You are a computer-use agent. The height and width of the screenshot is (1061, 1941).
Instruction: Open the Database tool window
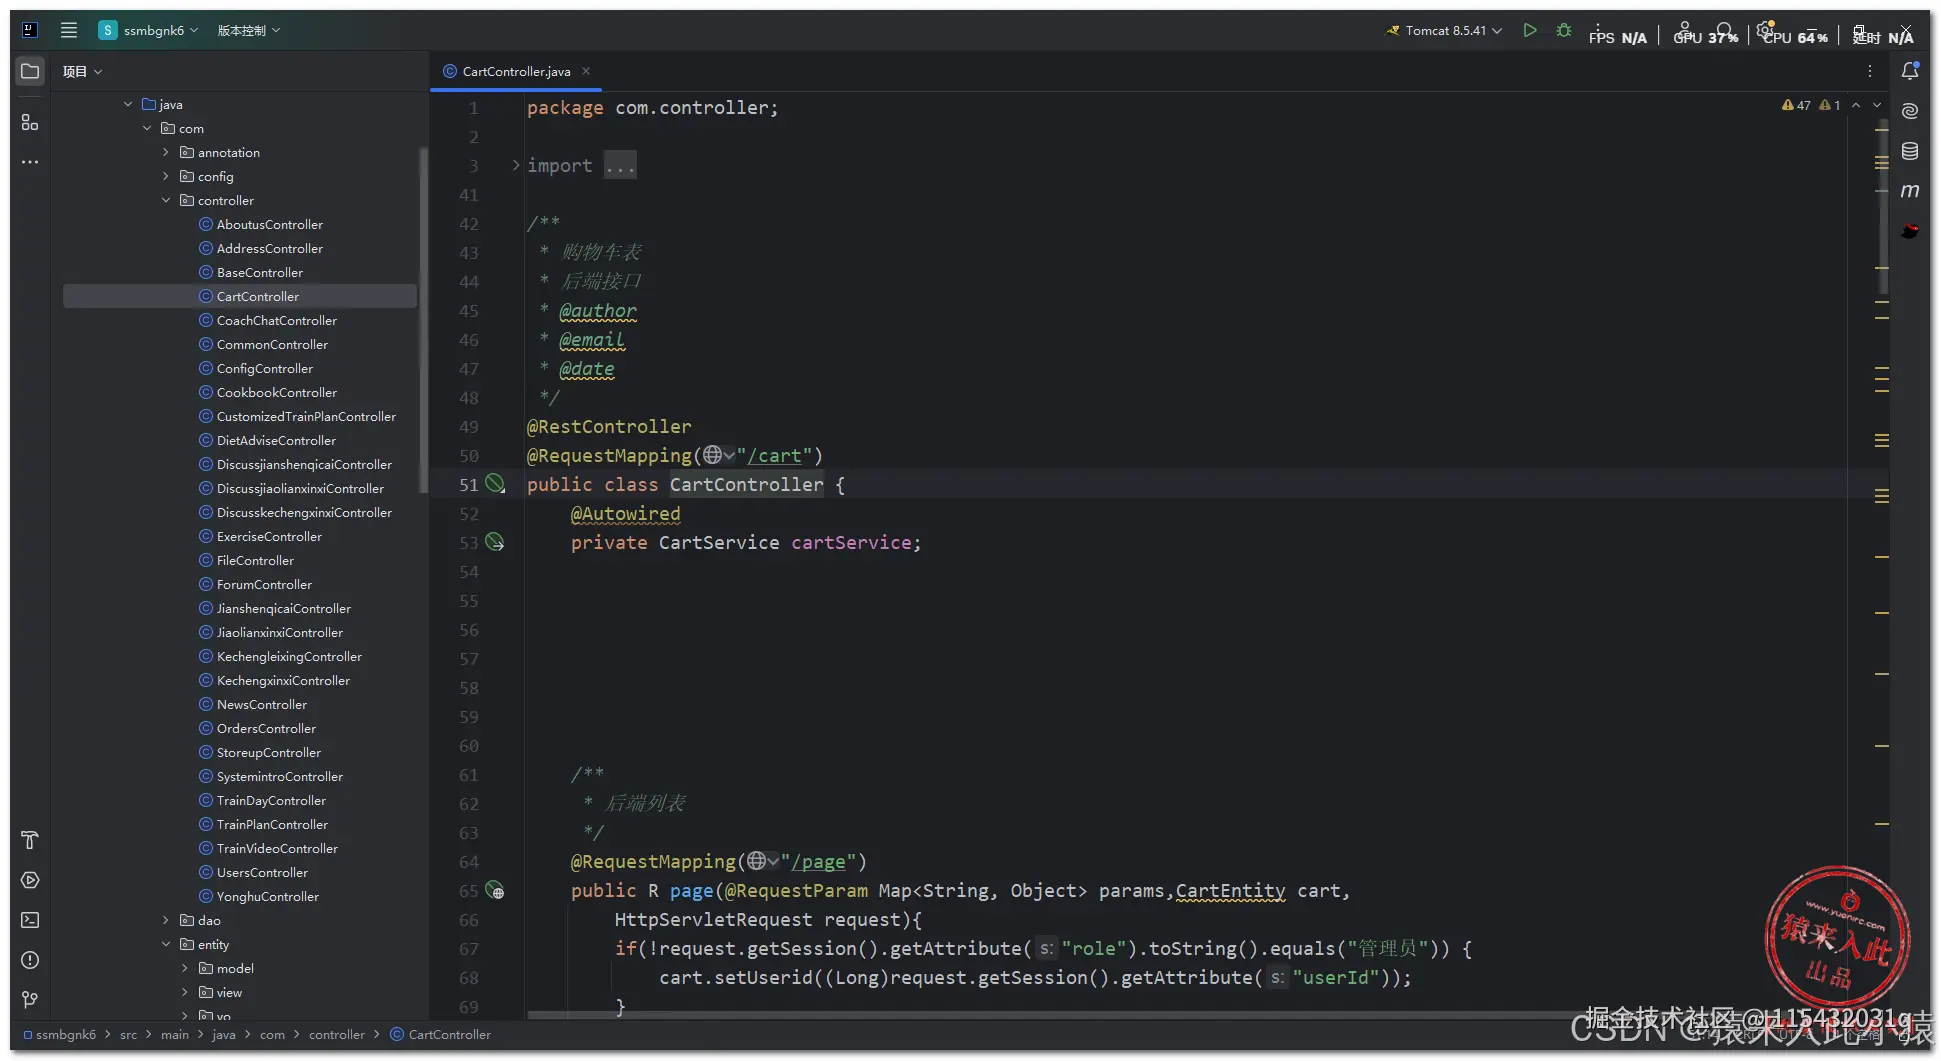pyautogui.click(x=1910, y=151)
